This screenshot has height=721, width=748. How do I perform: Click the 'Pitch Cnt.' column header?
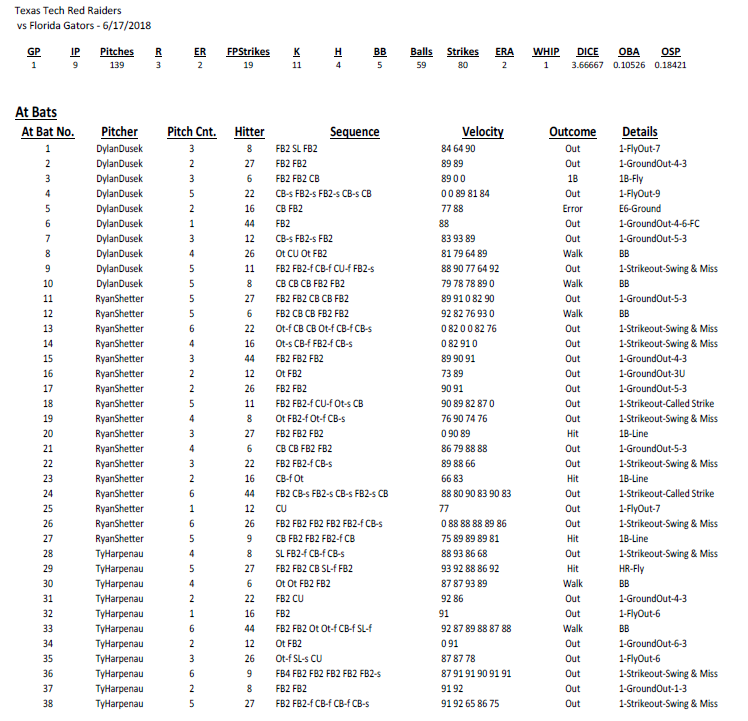coord(192,132)
